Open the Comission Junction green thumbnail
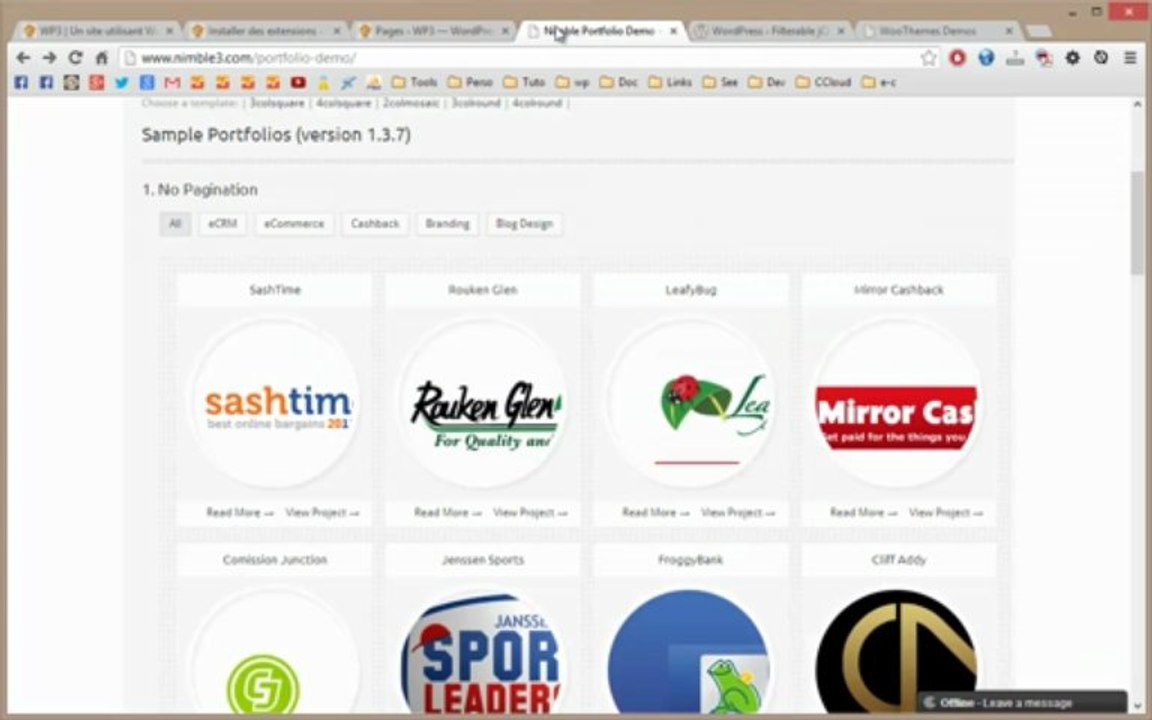Screen dimensions: 1152x720 coord(276,652)
